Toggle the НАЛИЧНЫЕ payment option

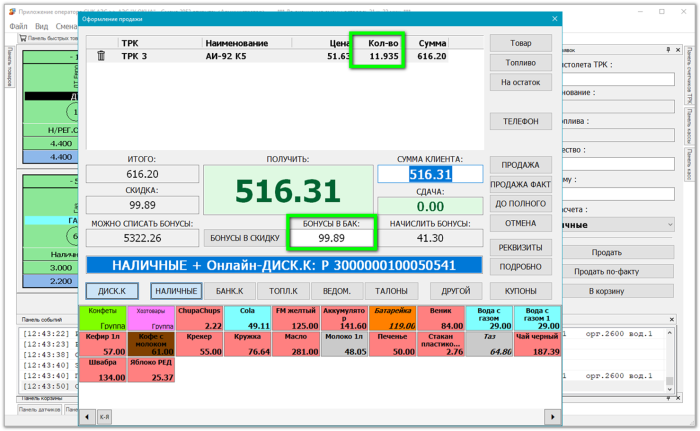coord(176,291)
